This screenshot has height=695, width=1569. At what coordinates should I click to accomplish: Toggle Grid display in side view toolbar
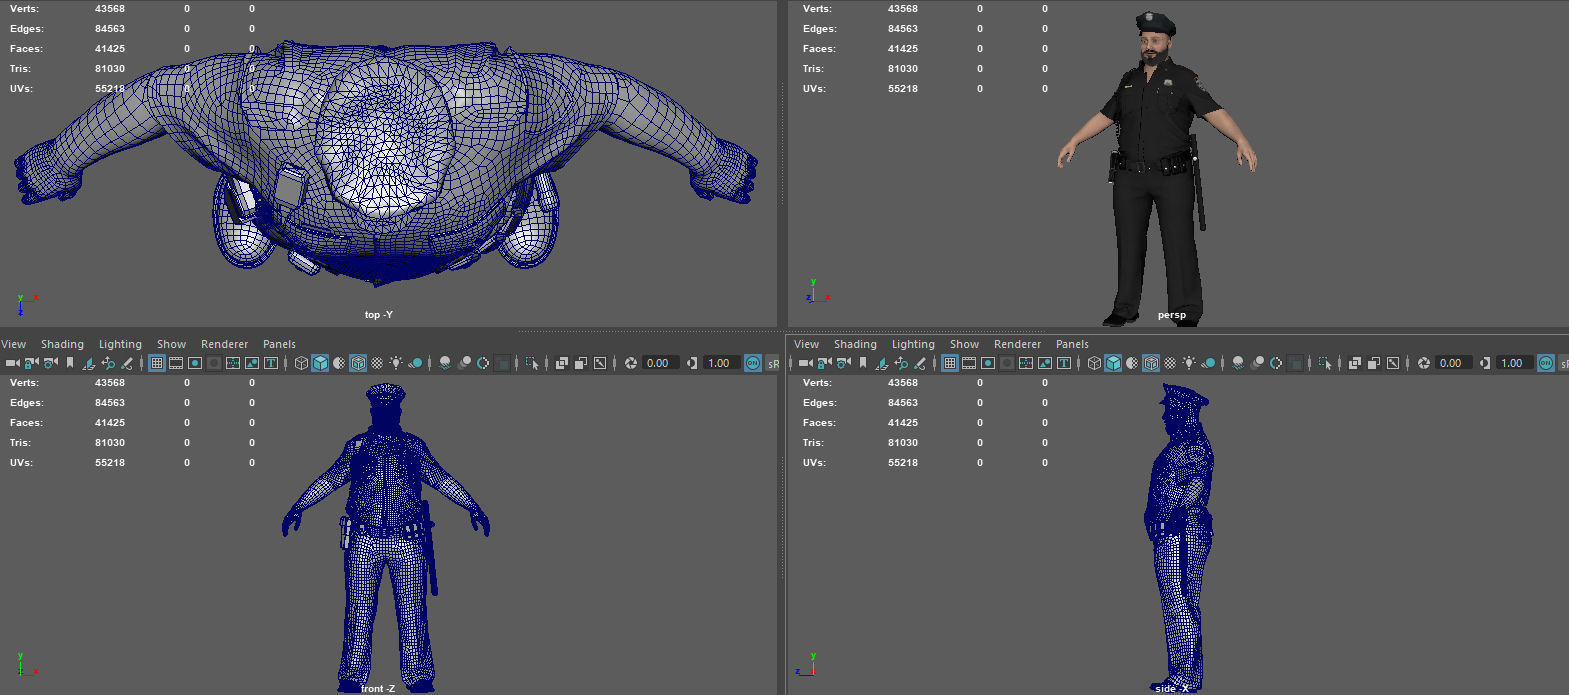click(x=950, y=363)
